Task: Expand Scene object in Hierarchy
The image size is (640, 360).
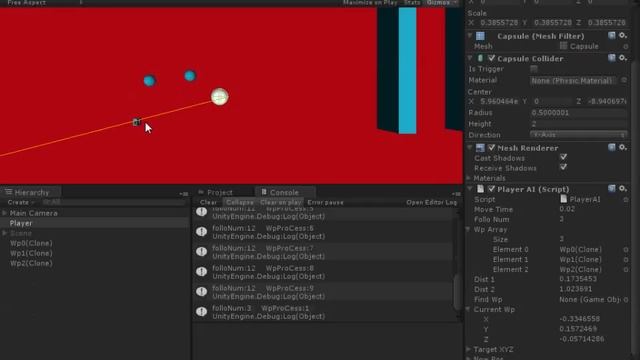Action: (4, 233)
